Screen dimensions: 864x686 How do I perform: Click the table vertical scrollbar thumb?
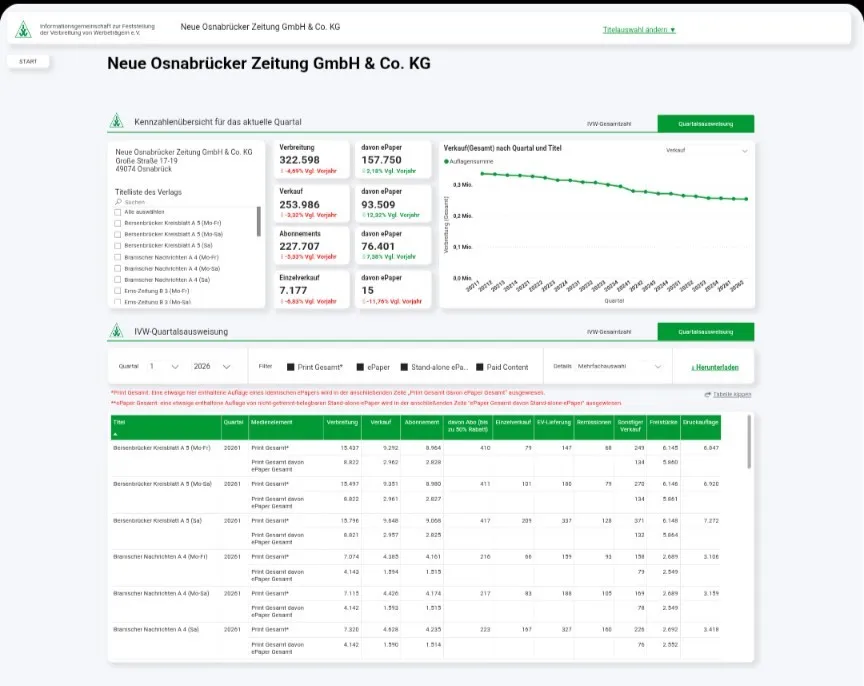pos(749,441)
